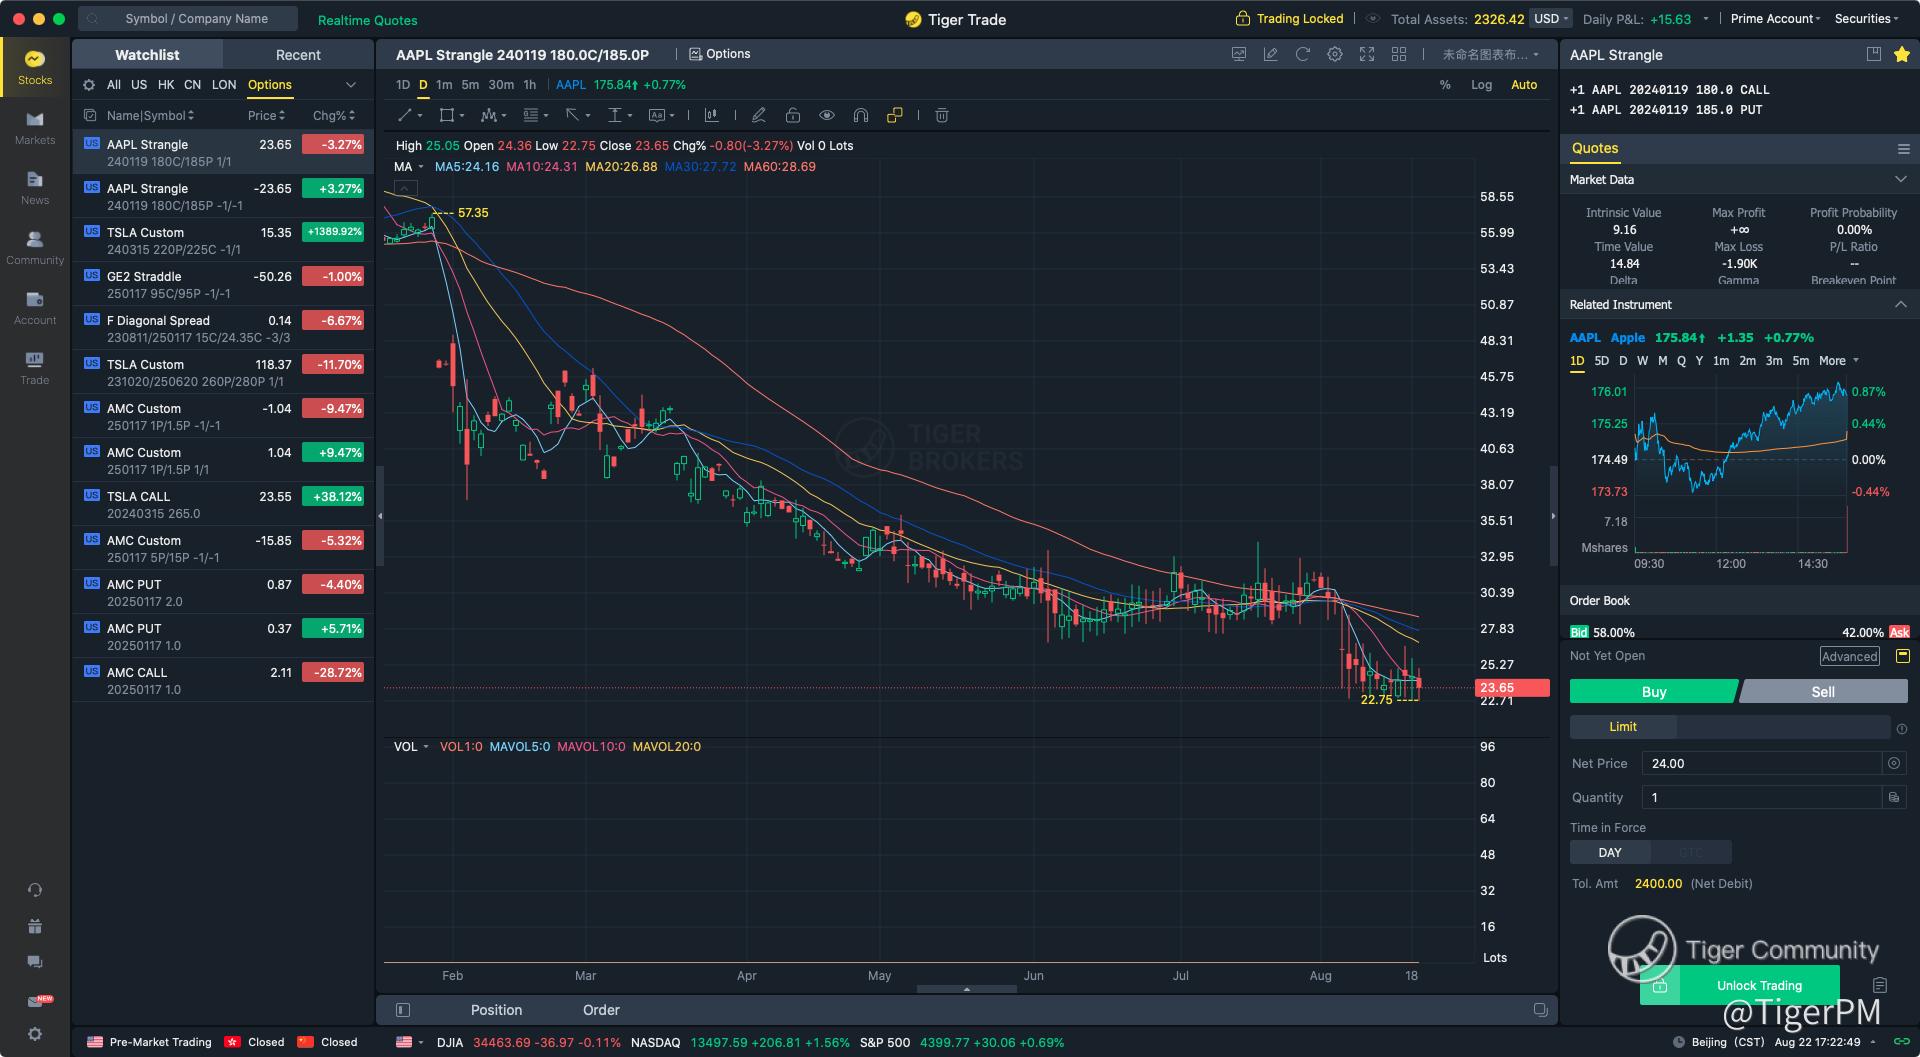Click the Sell button

(1823, 692)
